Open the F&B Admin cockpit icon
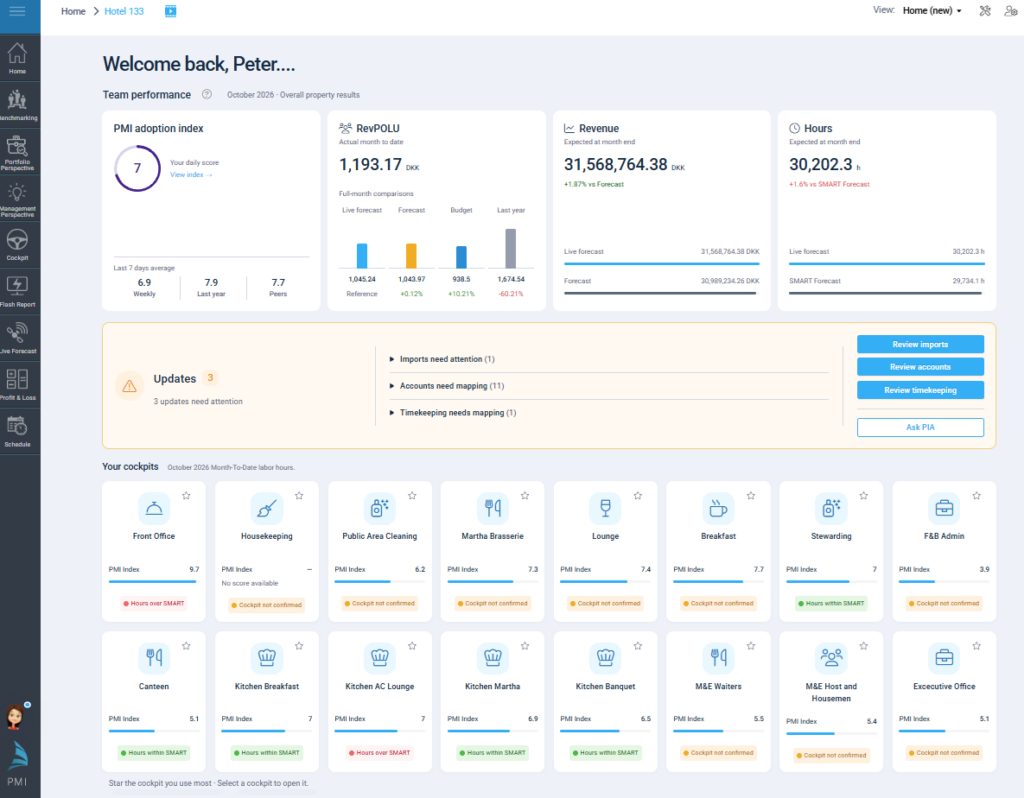The image size is (1024, 798). [x=944, y=508]
